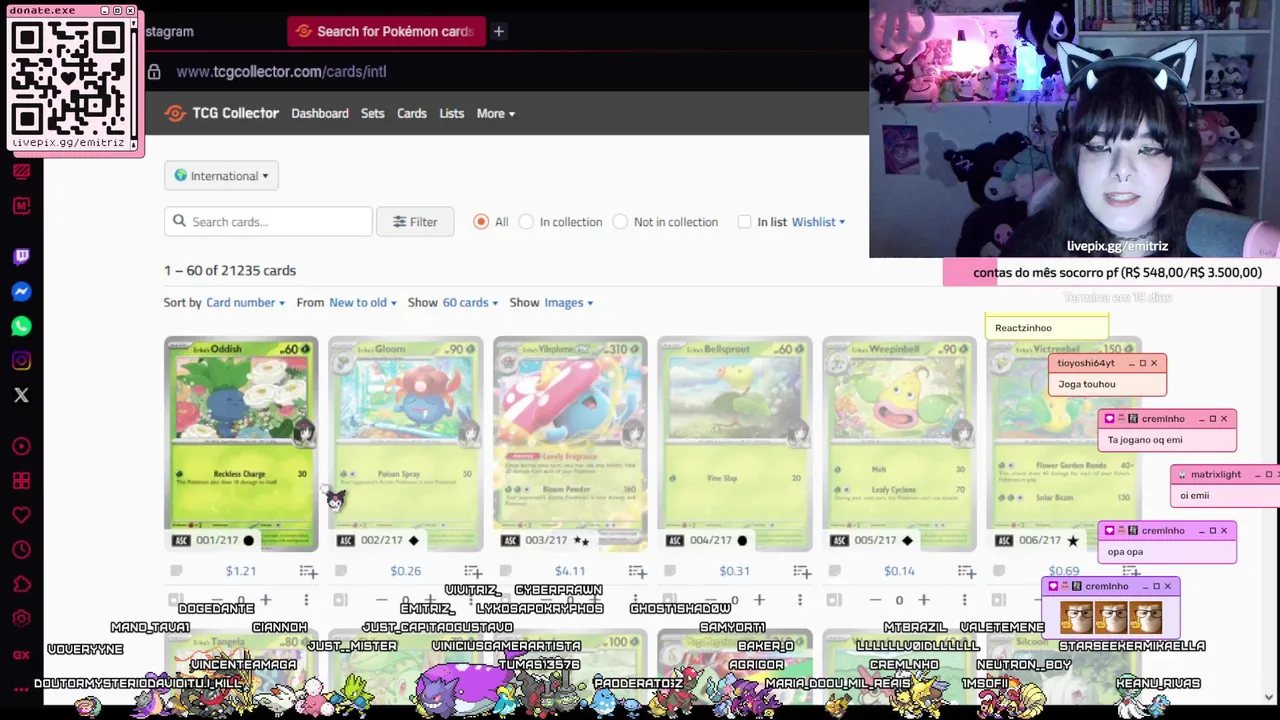This screenshot has height=720, width=1280.
Task: Close the tioyoshi64yt chat popup
Action: 1154,363
